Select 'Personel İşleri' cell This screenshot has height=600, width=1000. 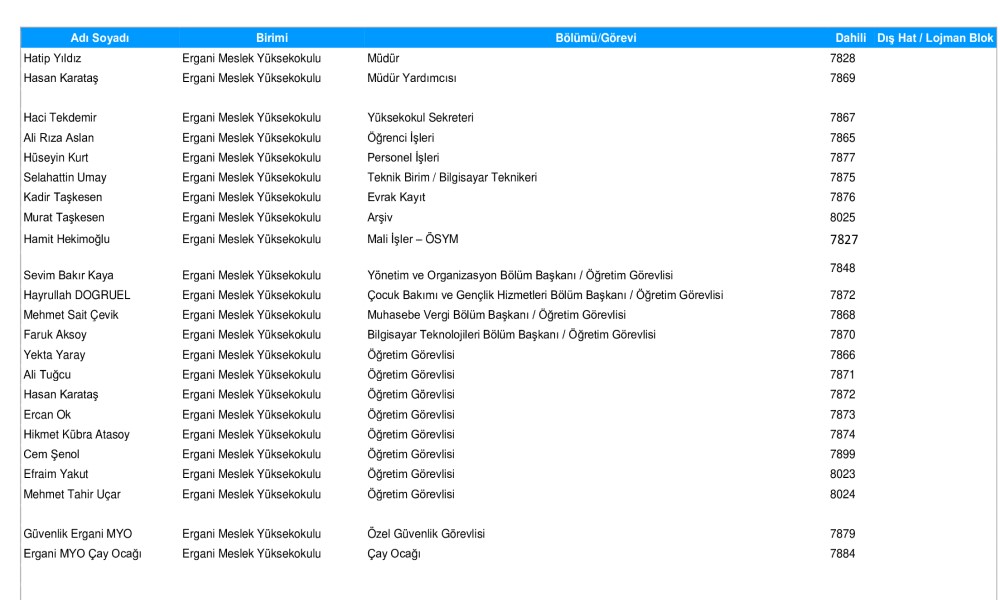(403, 157)
